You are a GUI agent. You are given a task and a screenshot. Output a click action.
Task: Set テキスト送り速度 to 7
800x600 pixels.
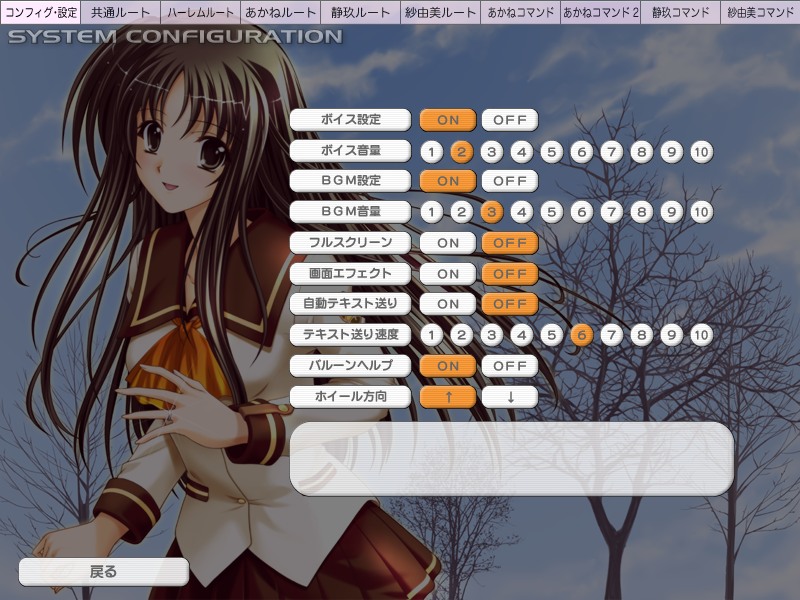tap(612, 335)
